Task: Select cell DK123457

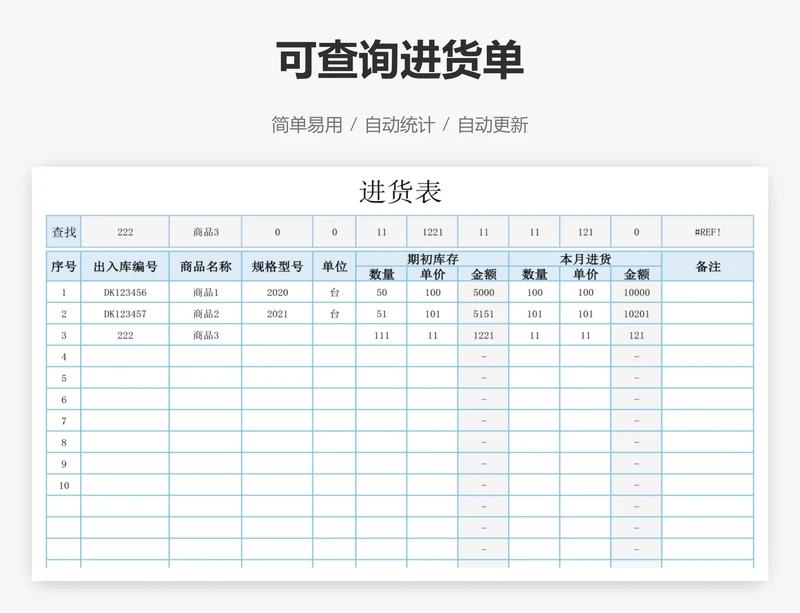Action: pos(125,314)
